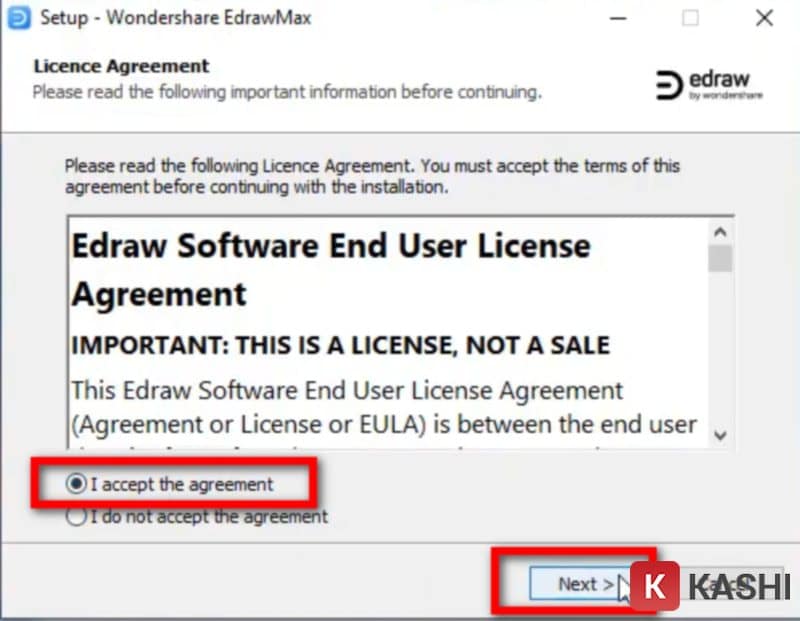800x621 pixels.
Task: Click inside the license agreement body paragraph
Action: pyautogui.click(x=384, y=408)
